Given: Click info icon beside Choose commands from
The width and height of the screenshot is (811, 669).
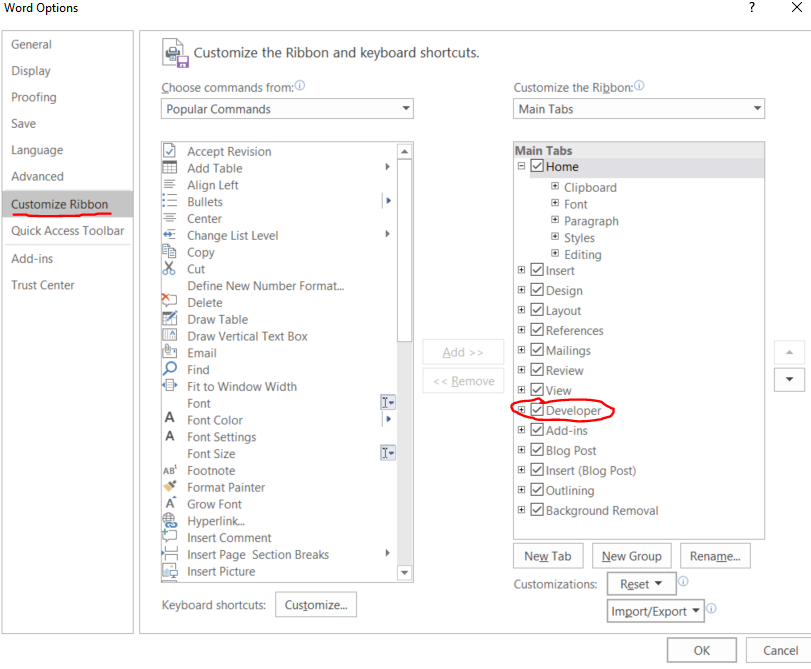Looking at the screenshot, I should coord(300,86).
